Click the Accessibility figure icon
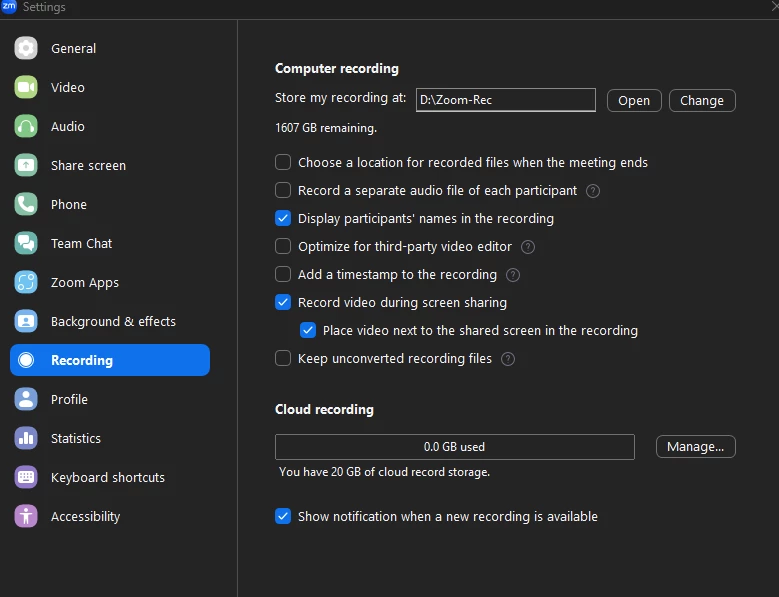Screen dimensions: 779x597 (x=26, y=516)
